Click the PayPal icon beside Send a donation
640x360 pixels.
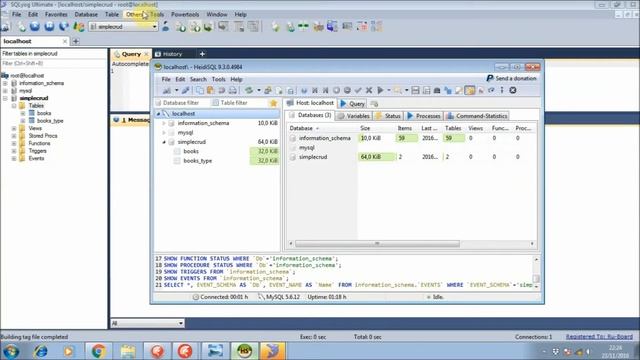coord(490,78)
